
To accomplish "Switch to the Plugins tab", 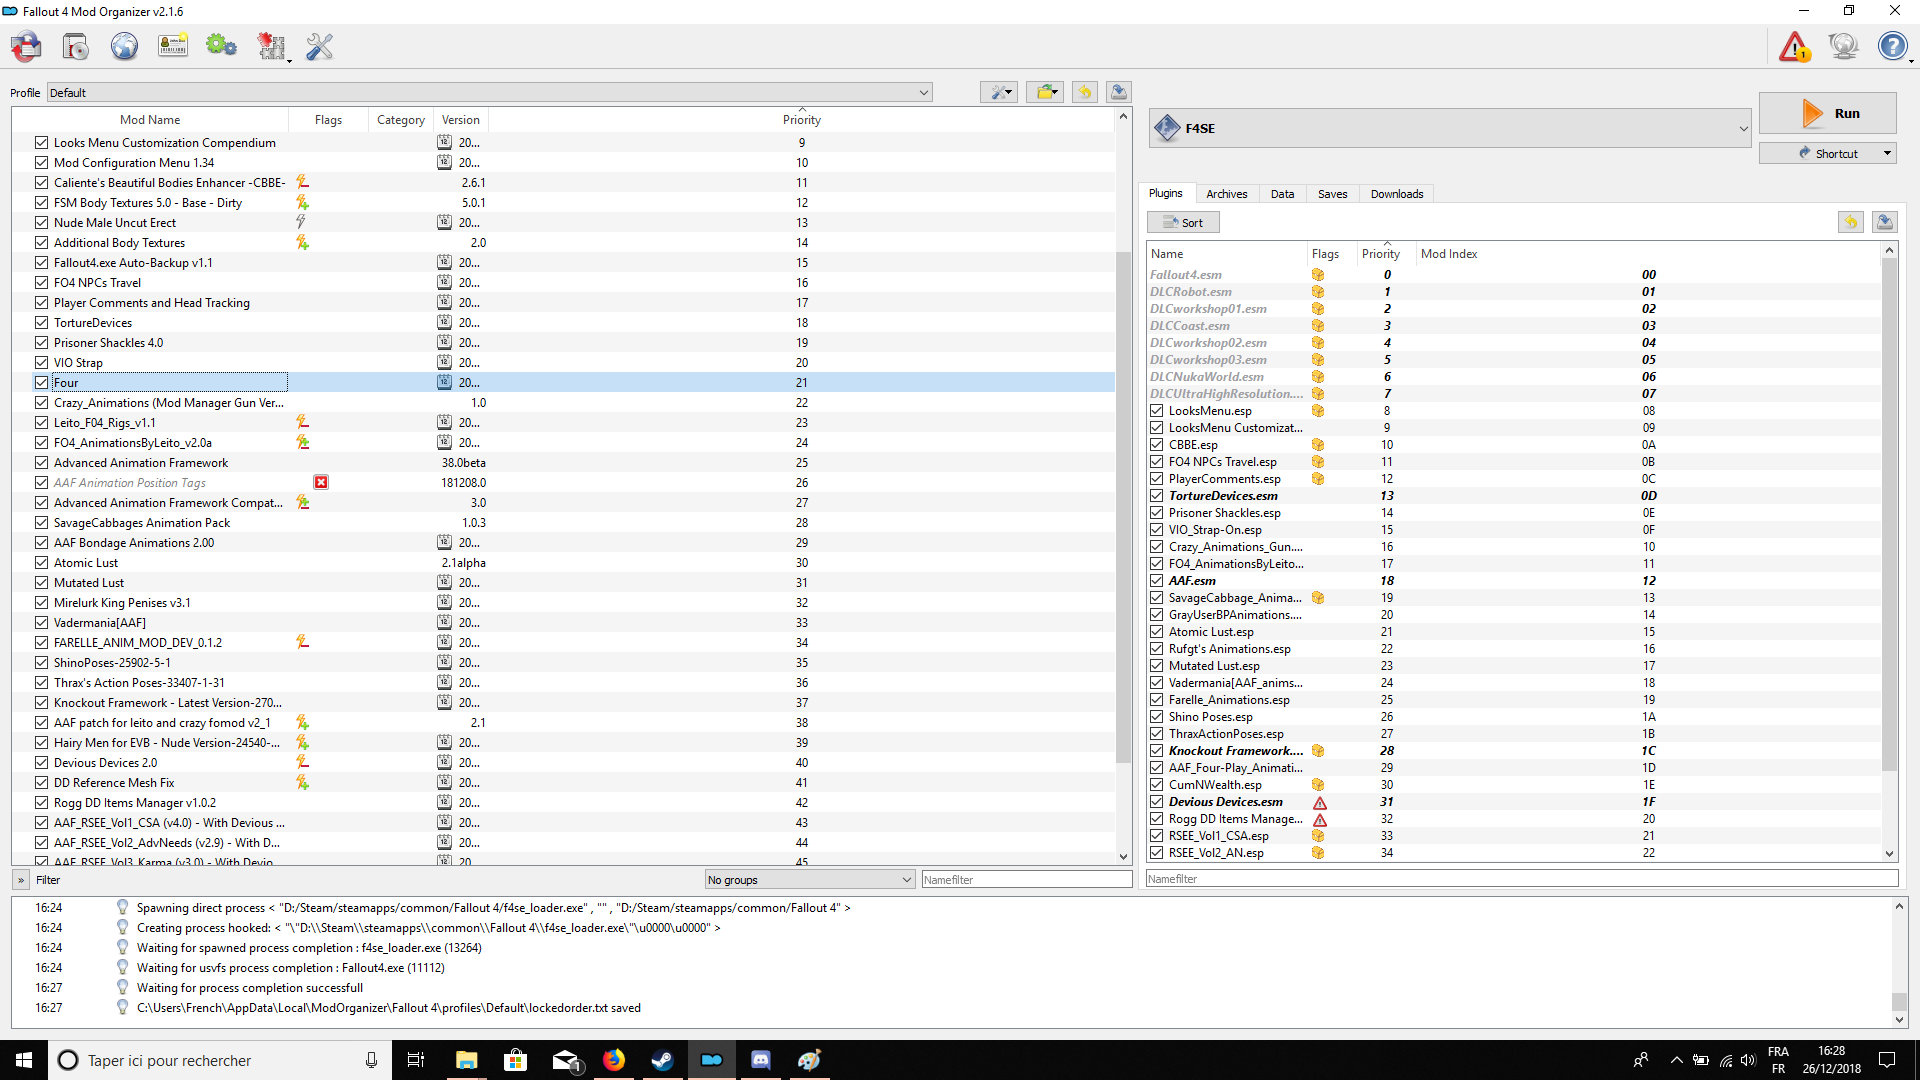I will coord(1165,194).
